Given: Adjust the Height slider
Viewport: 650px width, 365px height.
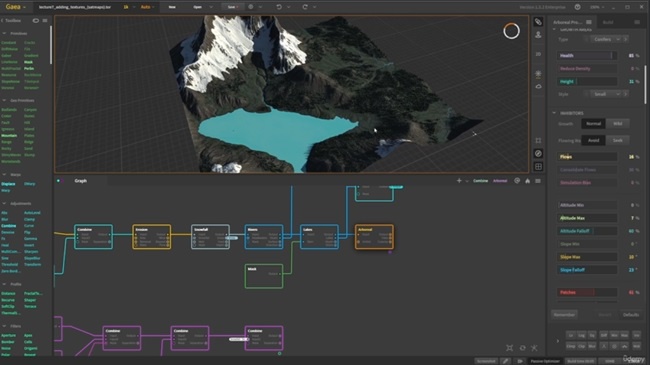Looking at the screenshot, I should click(x=587, y=82).
